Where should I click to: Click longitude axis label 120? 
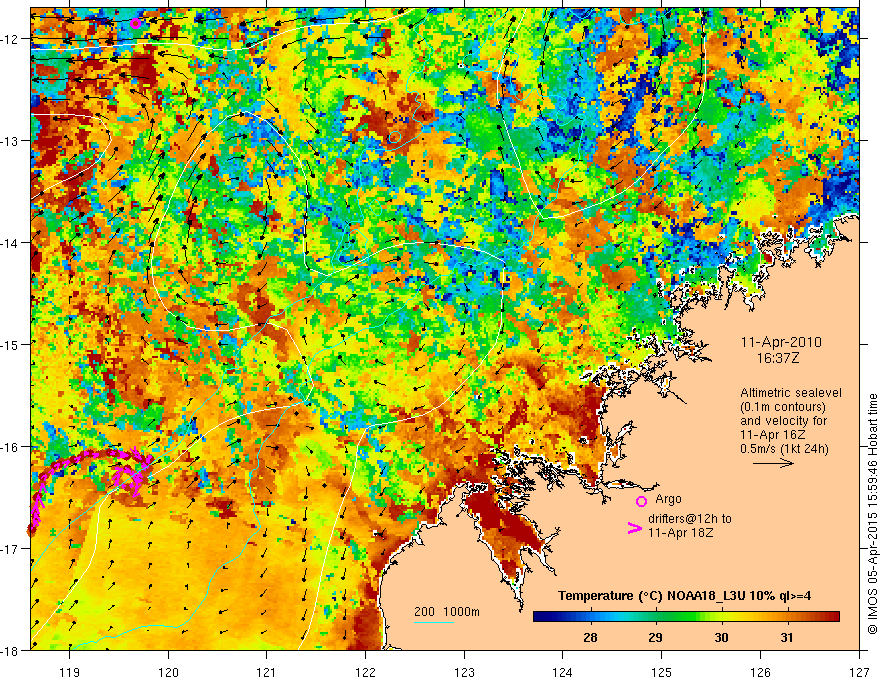click(x=168, y=672)
